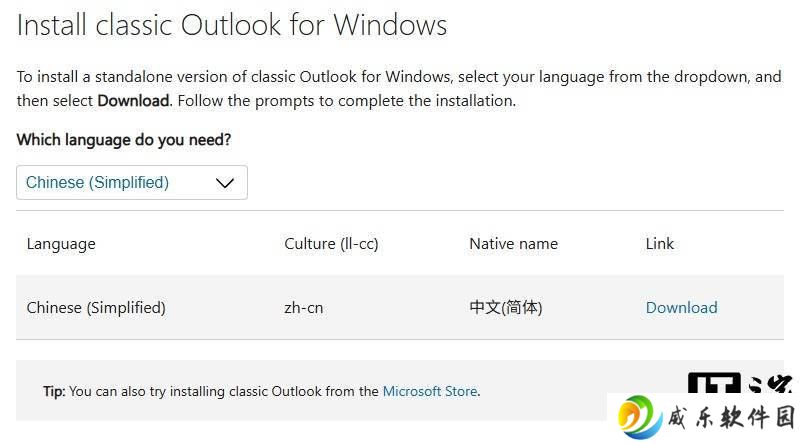807x443 pixels.
Task: Select the 中文(简体) native name cell
Action: [506, 308]
